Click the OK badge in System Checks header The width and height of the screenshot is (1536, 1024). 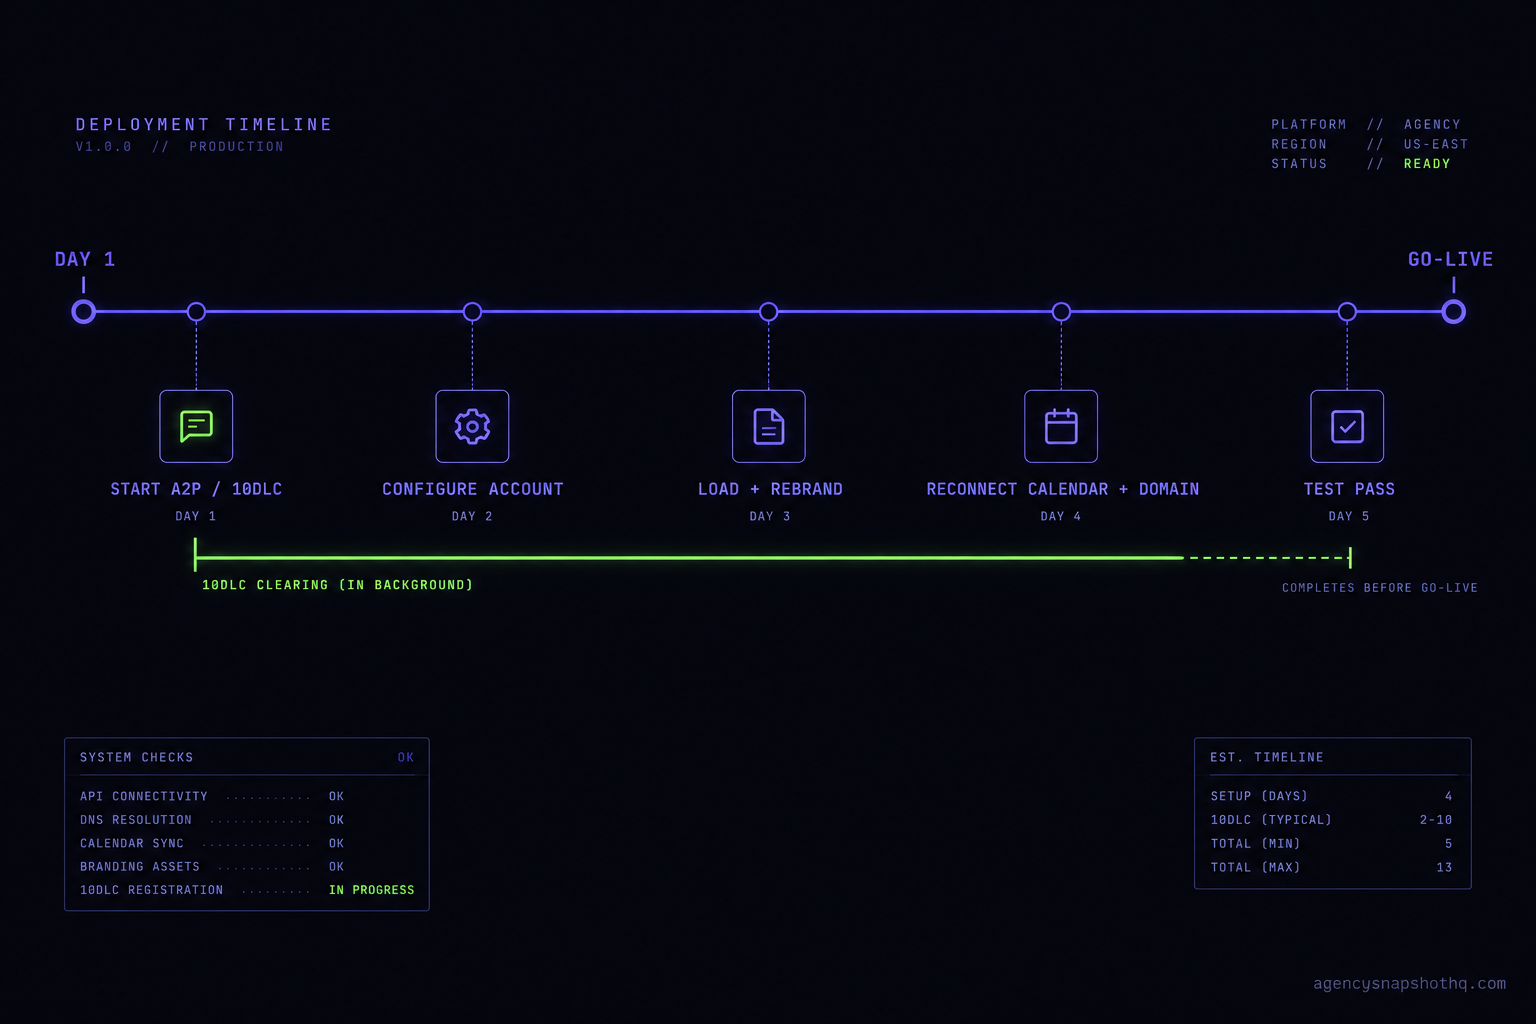(x=406, y=757)
